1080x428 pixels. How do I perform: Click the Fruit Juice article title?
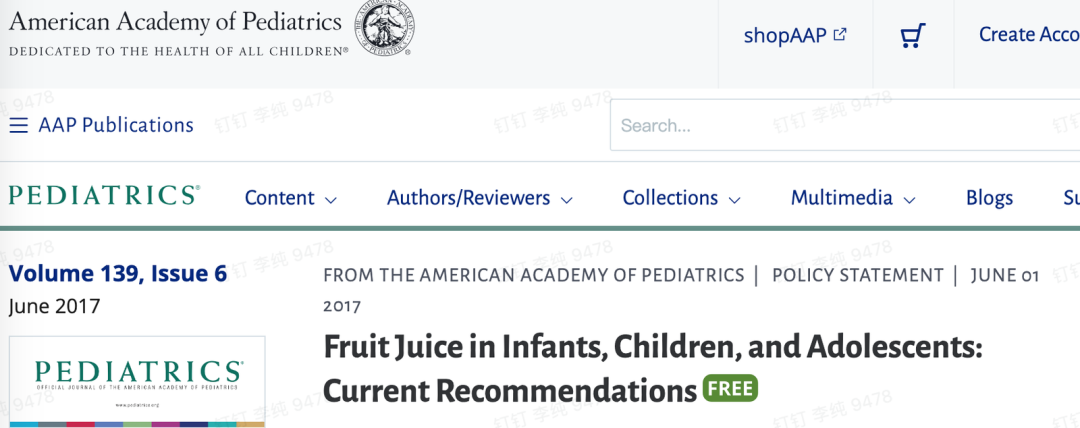652,369
